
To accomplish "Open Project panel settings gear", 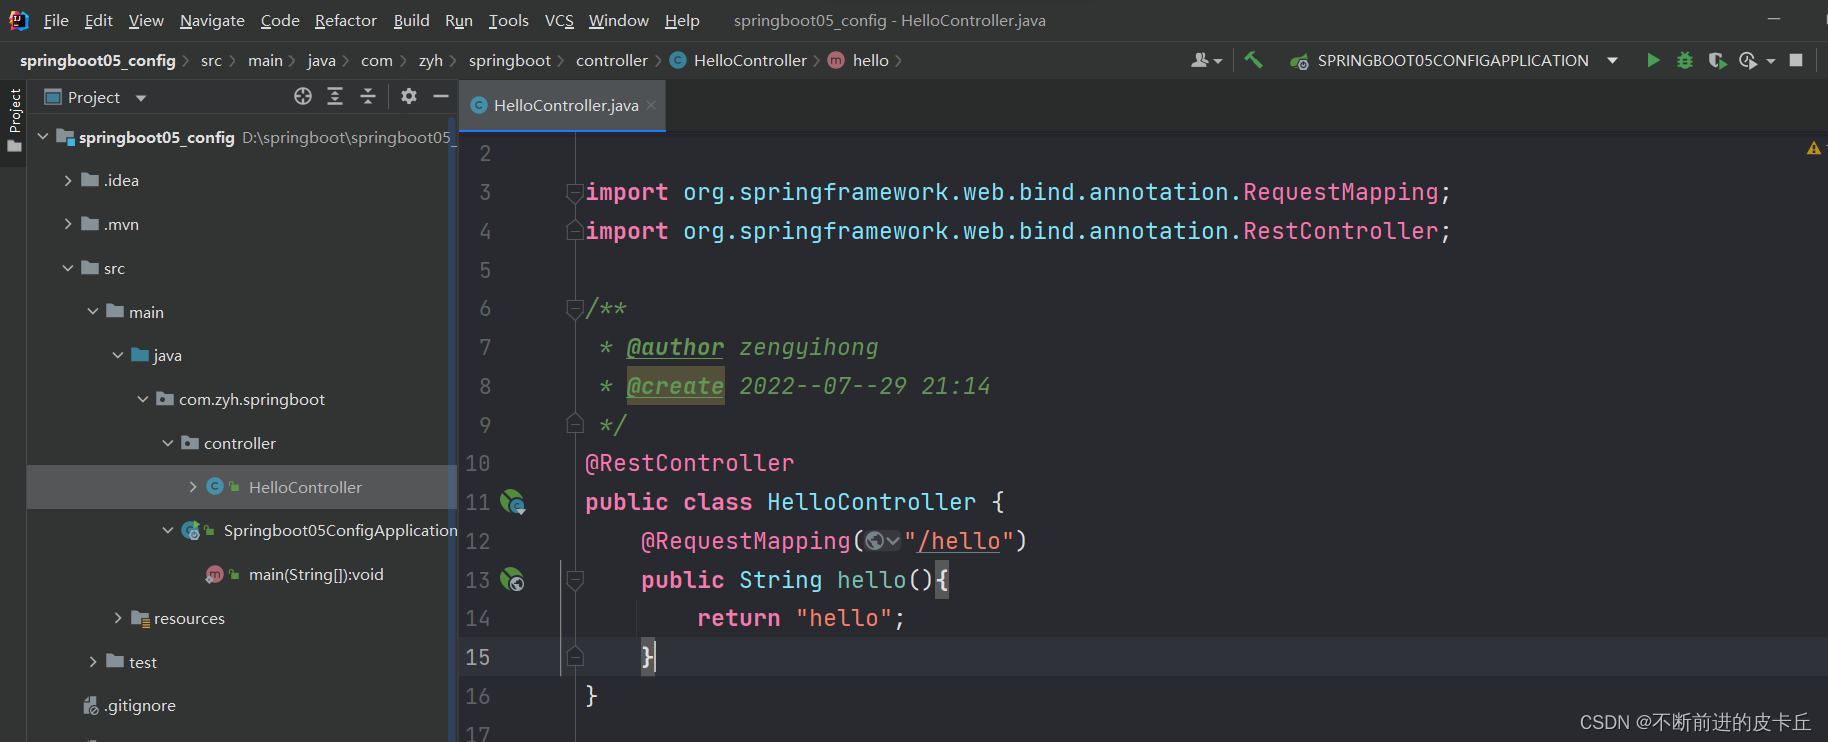I will pyautogui.click(x=409, y=96).
